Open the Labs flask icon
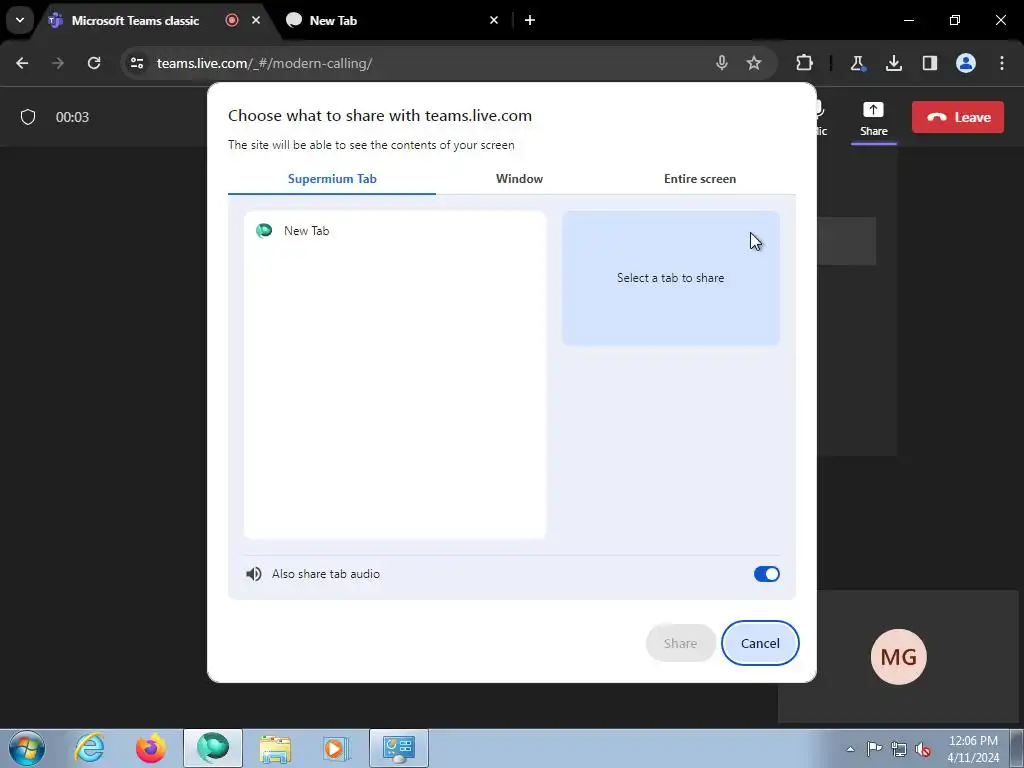The width and height of the screenshot is (1024, 768). (857, 63)
